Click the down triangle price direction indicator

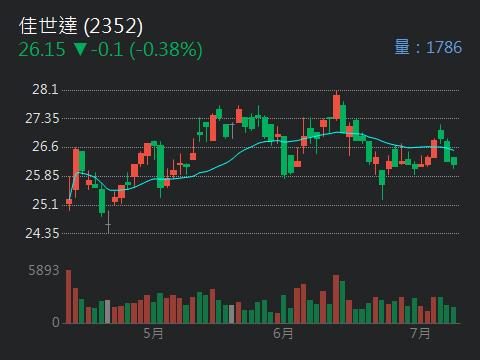tap(80, 49)
